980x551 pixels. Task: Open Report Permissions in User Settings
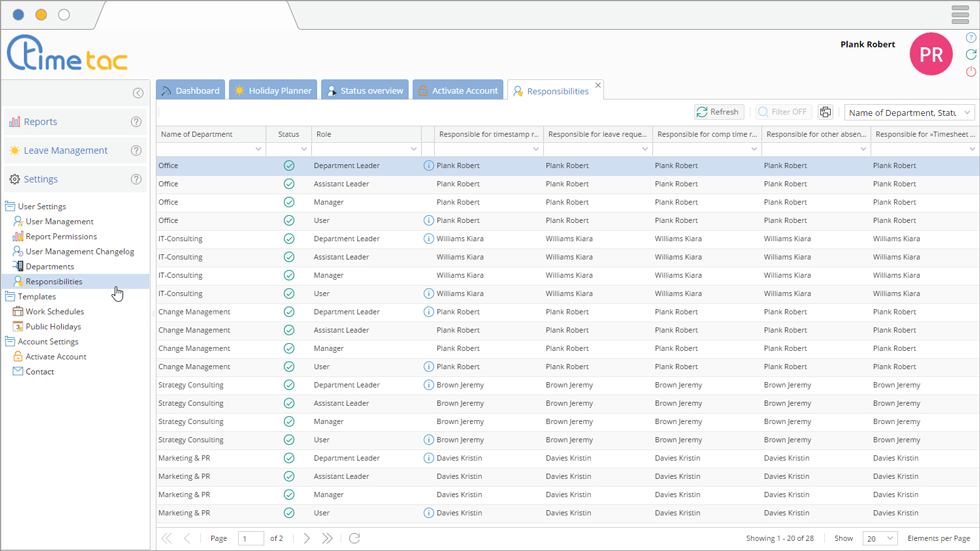[61, 237]
